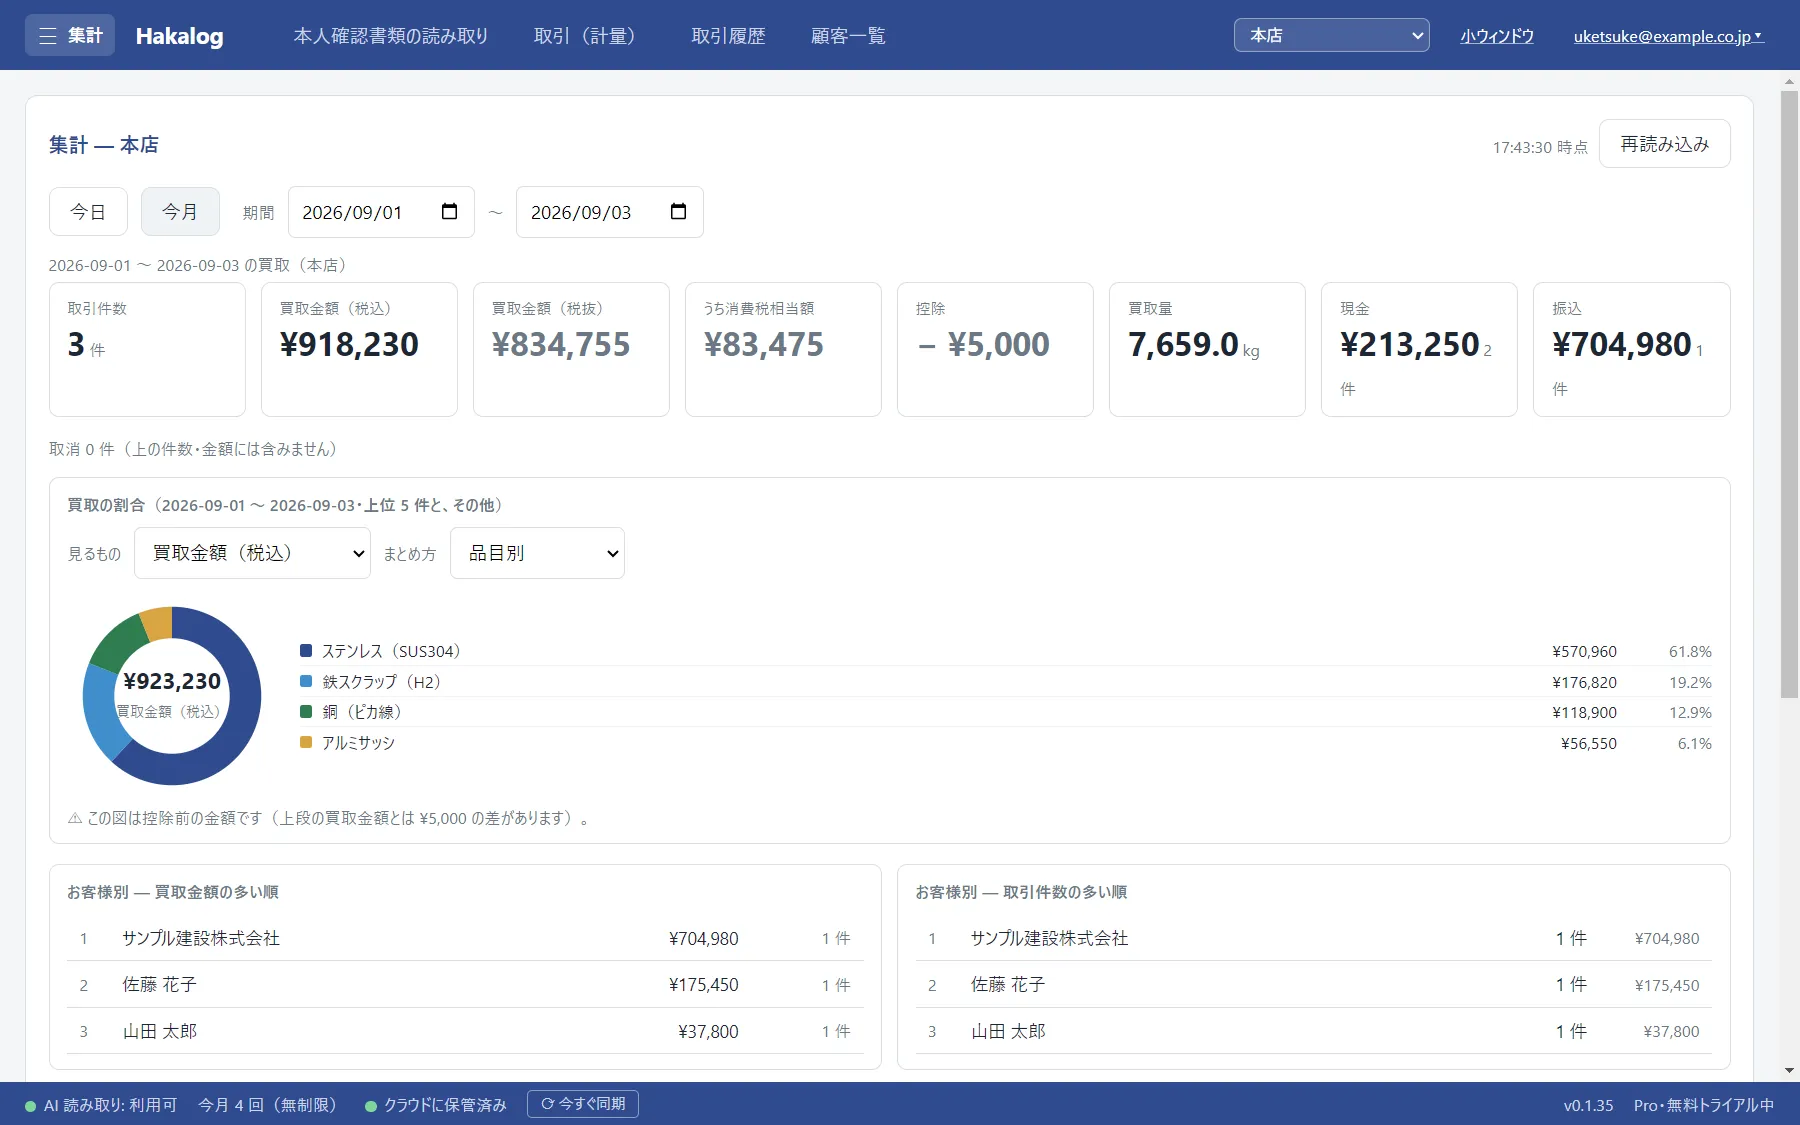Click 佐藤 花子 in the 買取金額の多い順 list
The image size is (1800, 1125).
point(160,985)
